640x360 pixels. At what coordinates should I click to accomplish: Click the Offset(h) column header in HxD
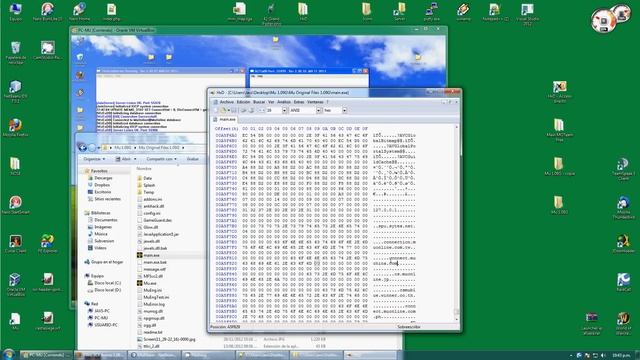tap(227, 129)
